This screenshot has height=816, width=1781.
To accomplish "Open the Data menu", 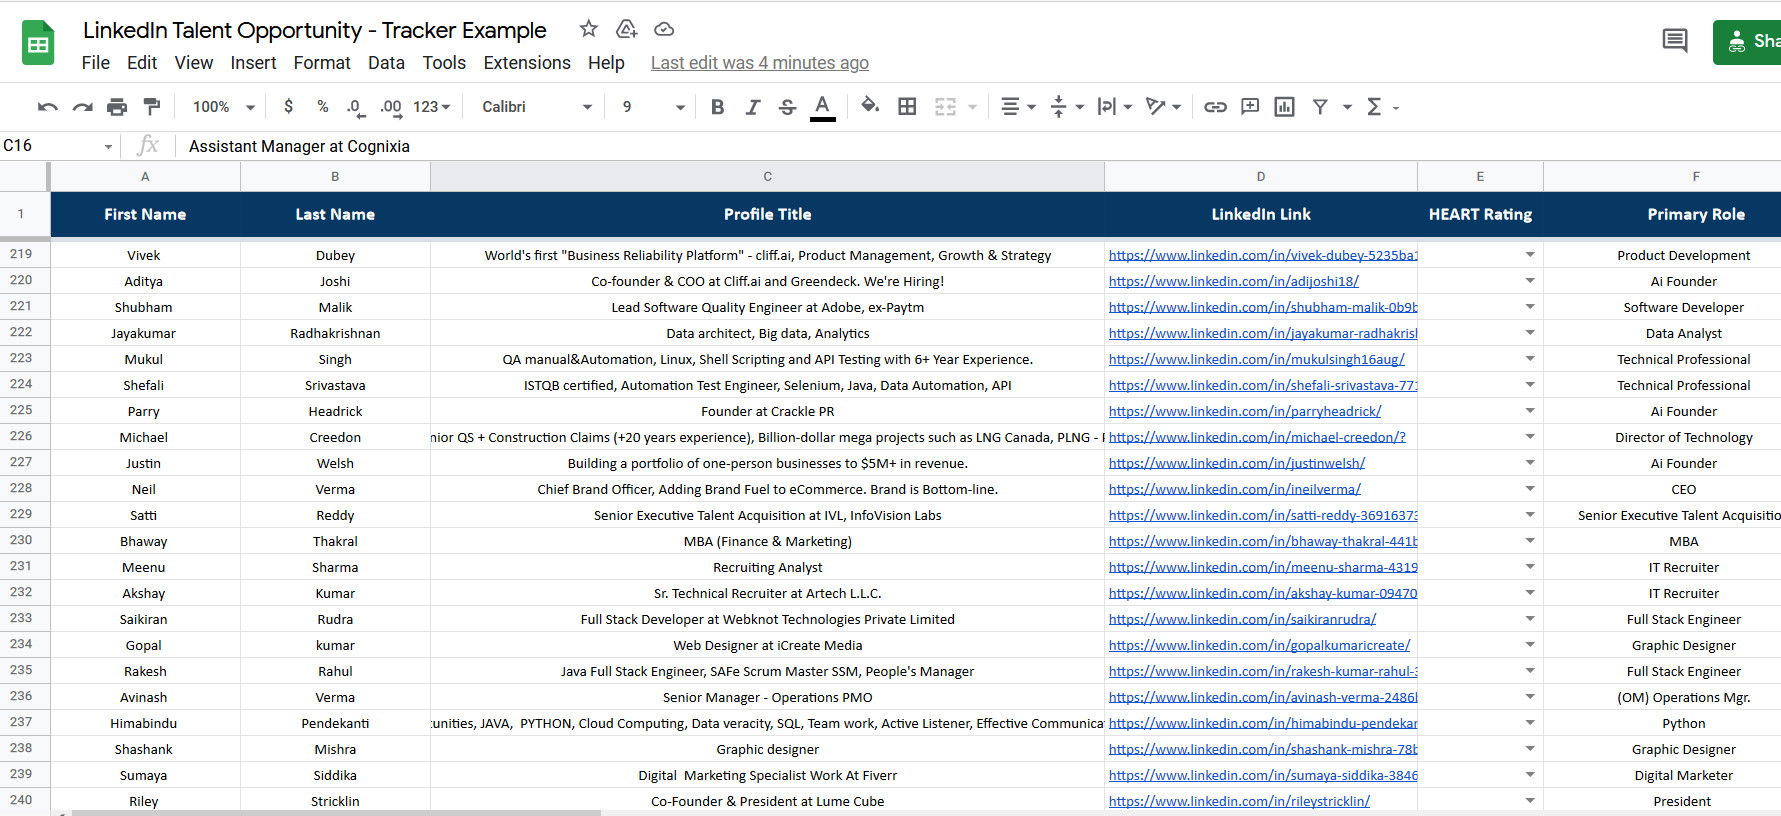I will click(x=386, y=63).
